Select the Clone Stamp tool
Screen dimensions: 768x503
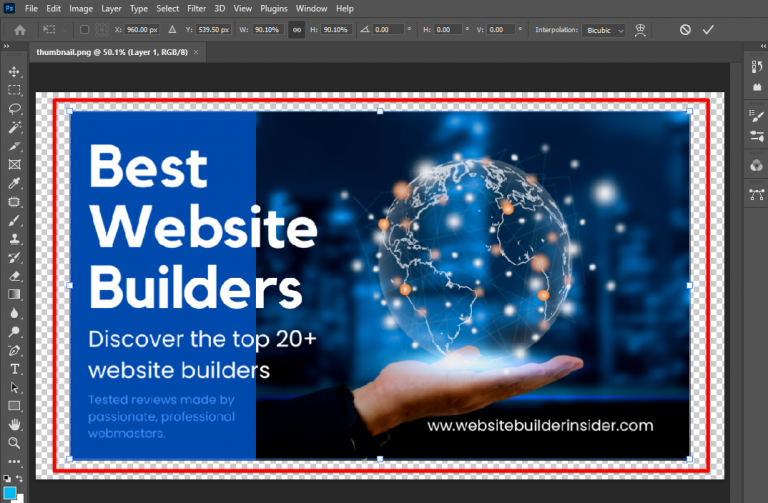pyautogui.click(x=14, y=239)
